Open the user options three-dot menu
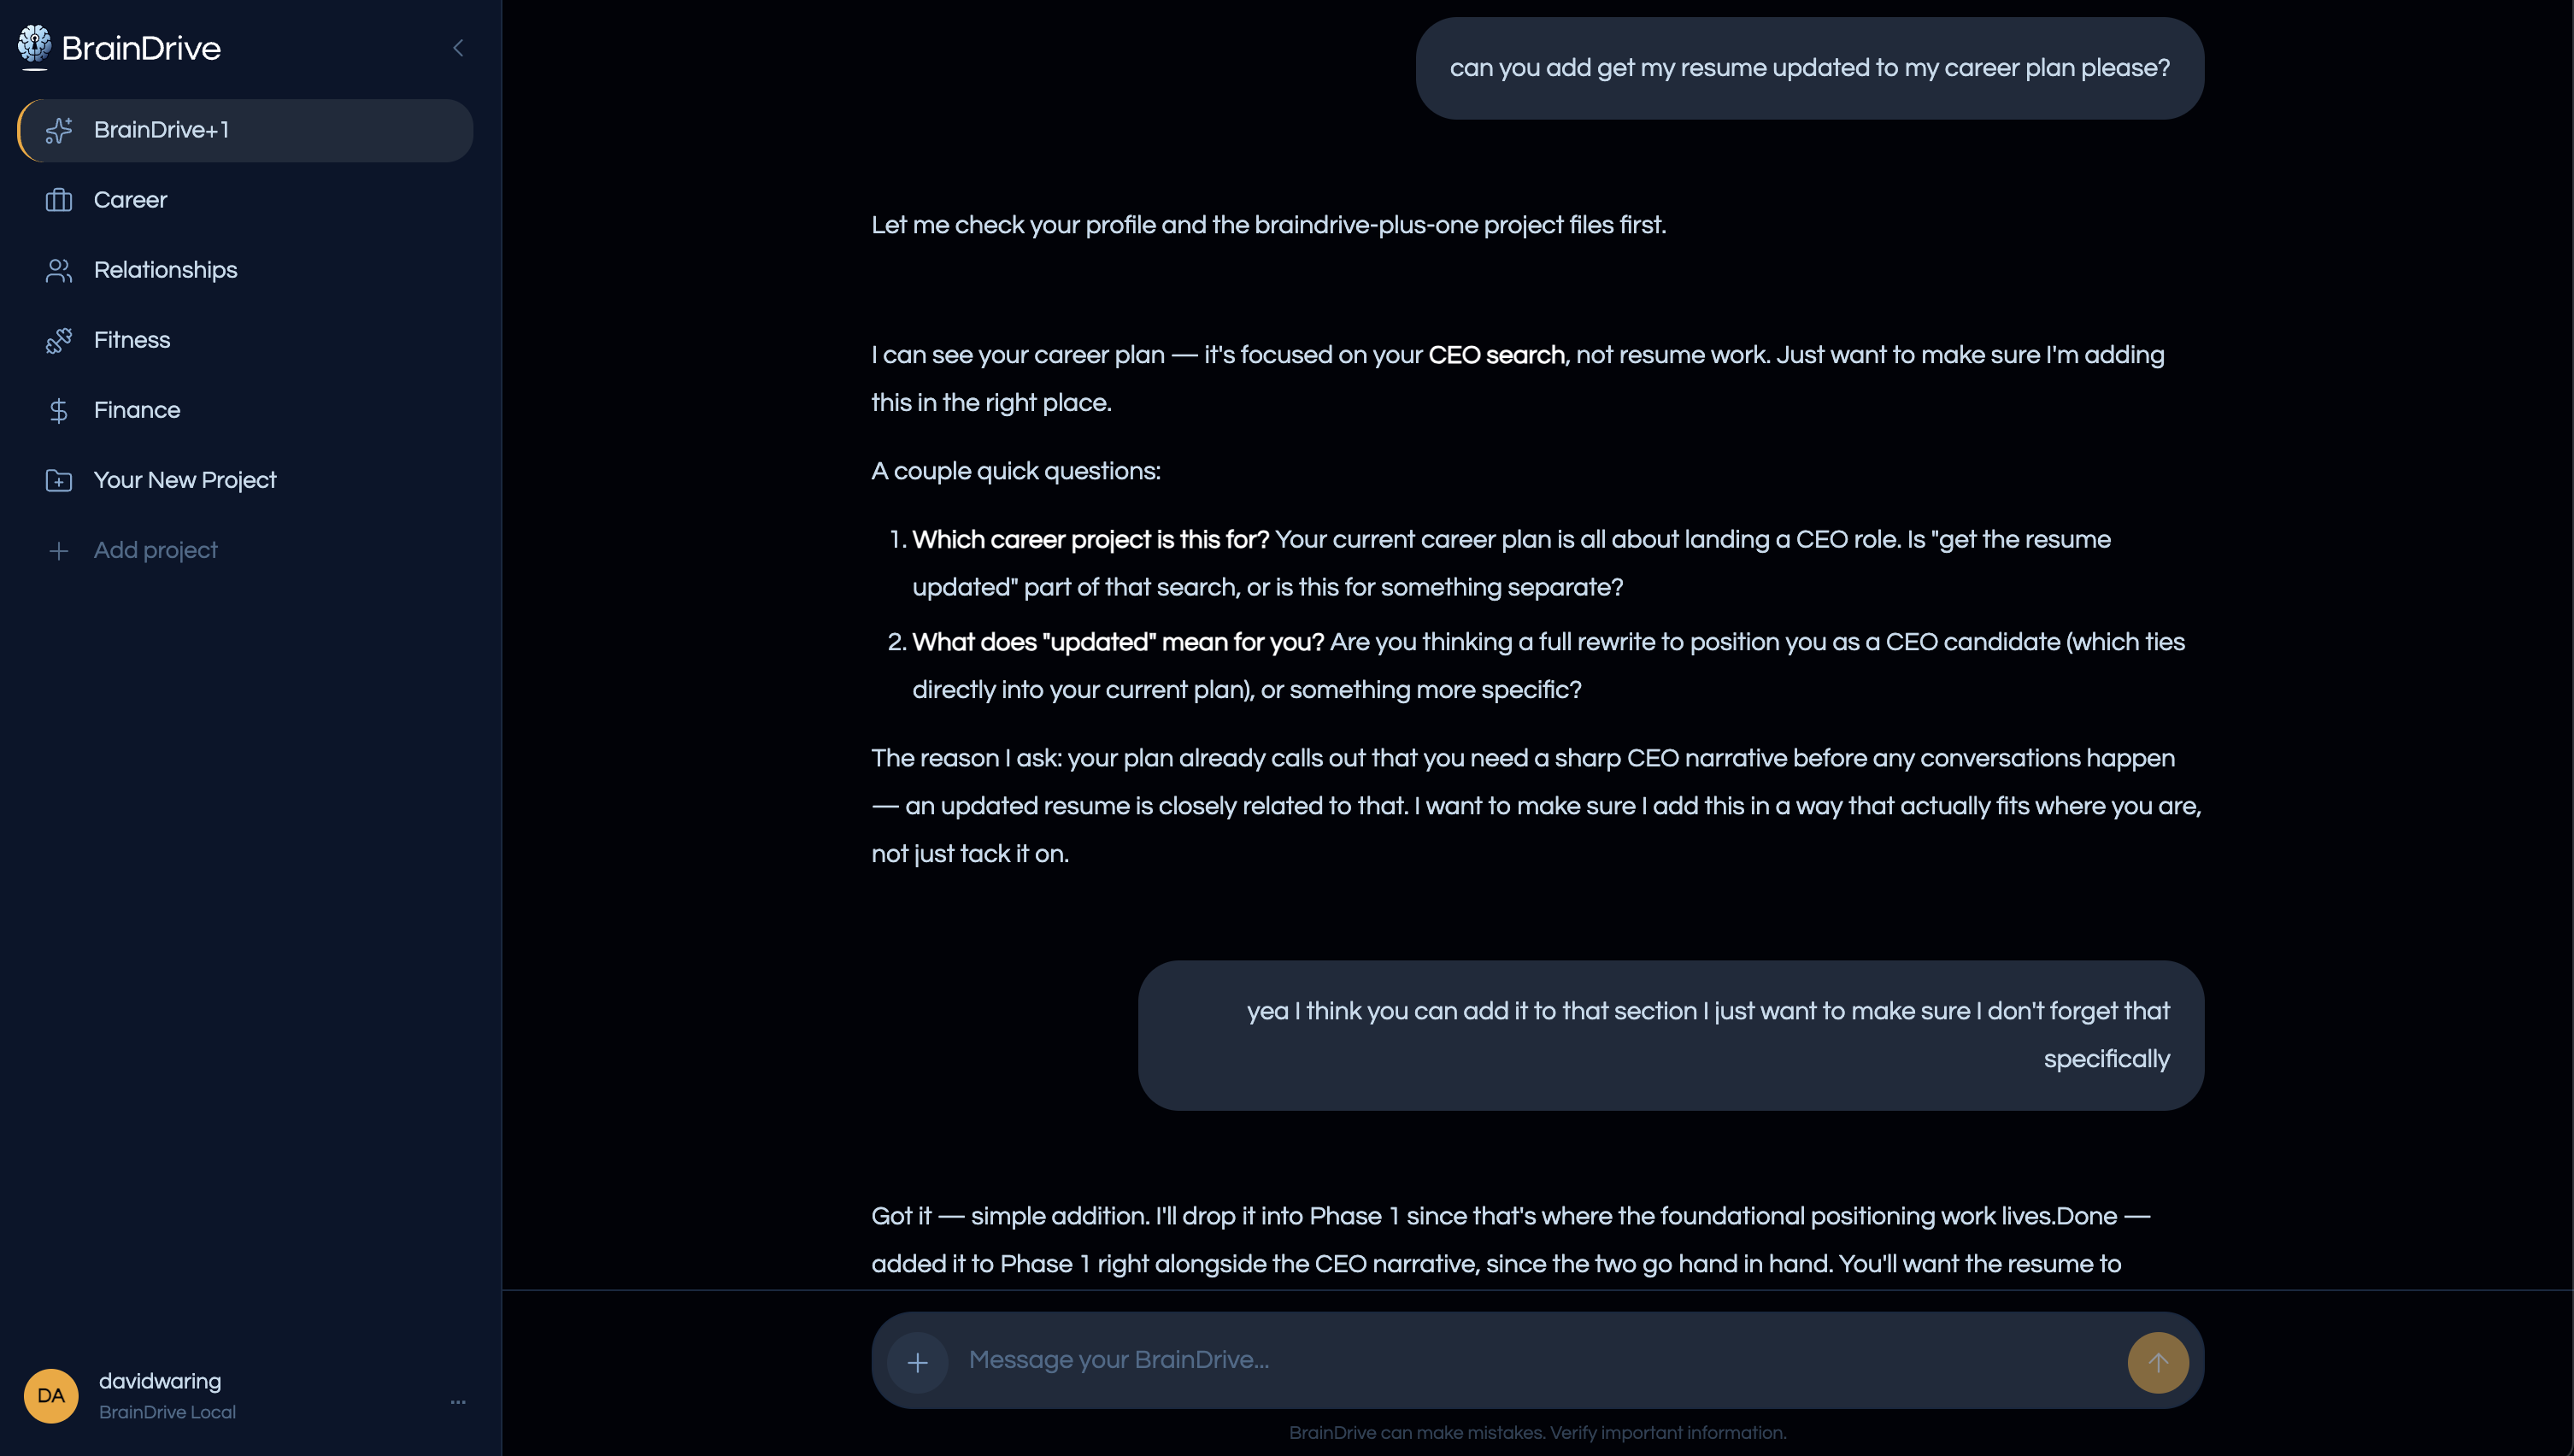 tap(458, 1401)
